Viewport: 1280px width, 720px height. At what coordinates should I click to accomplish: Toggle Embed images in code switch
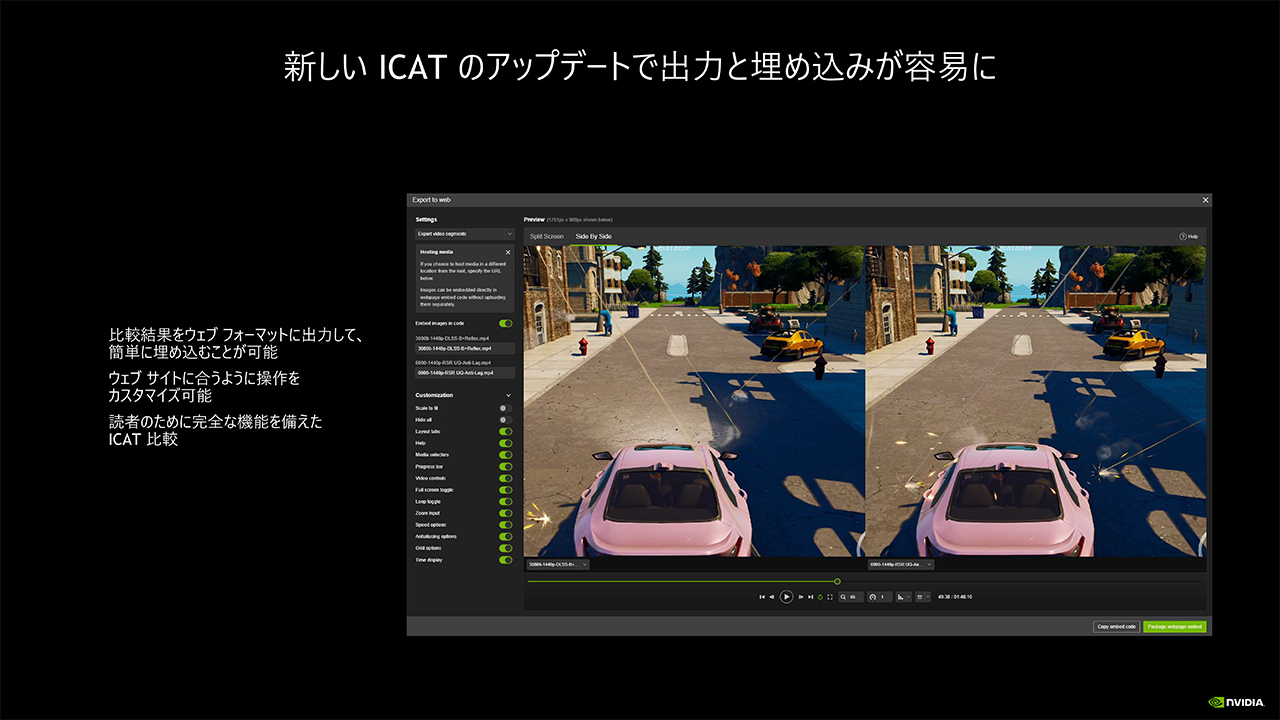506,323
